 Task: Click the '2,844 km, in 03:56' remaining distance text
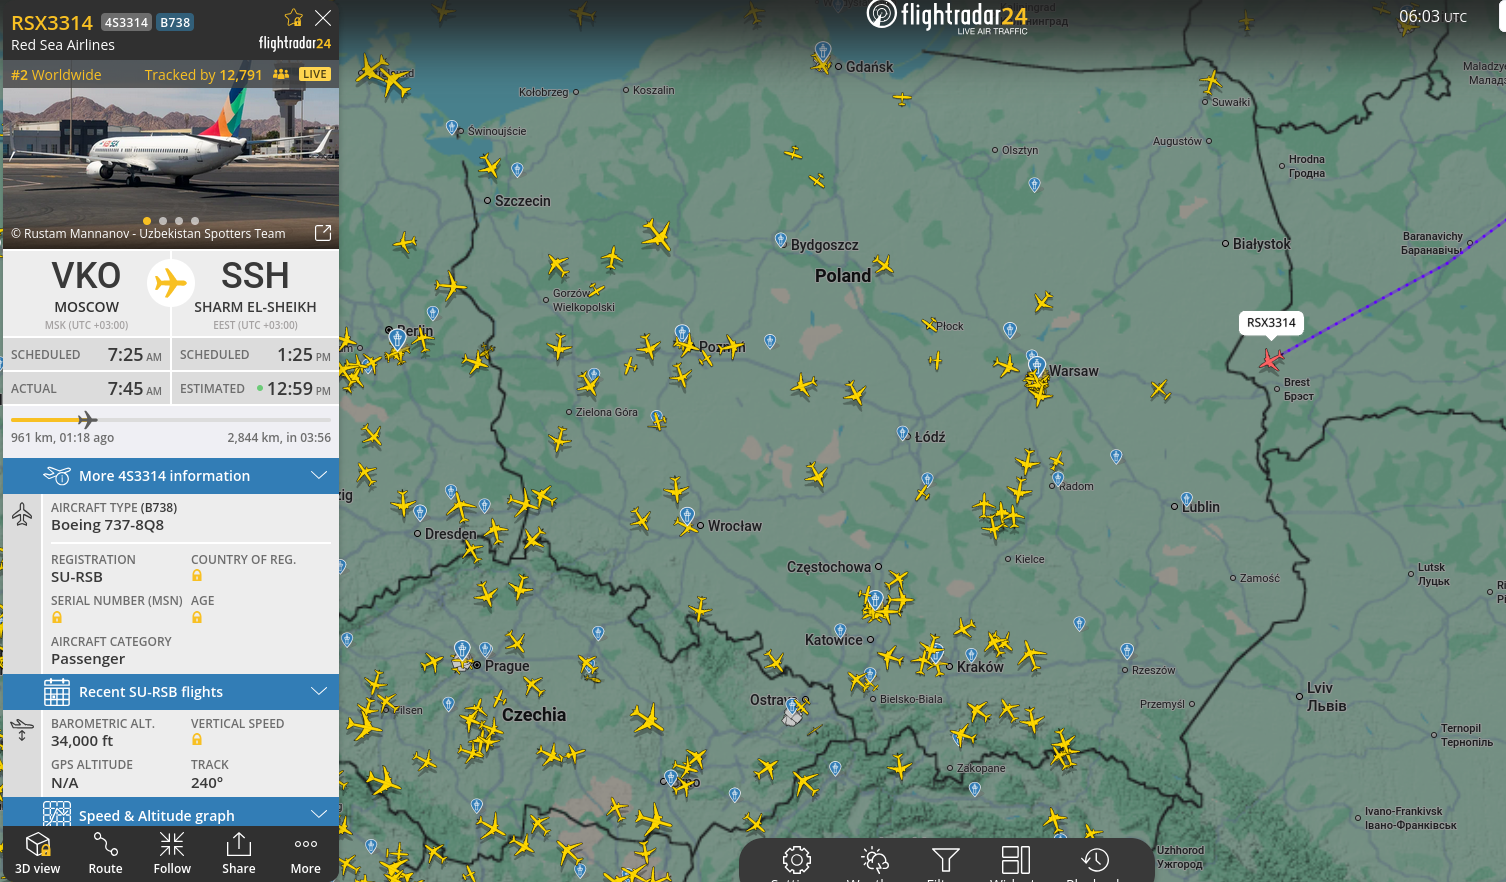pyautogui.click(x=279, y=438)
